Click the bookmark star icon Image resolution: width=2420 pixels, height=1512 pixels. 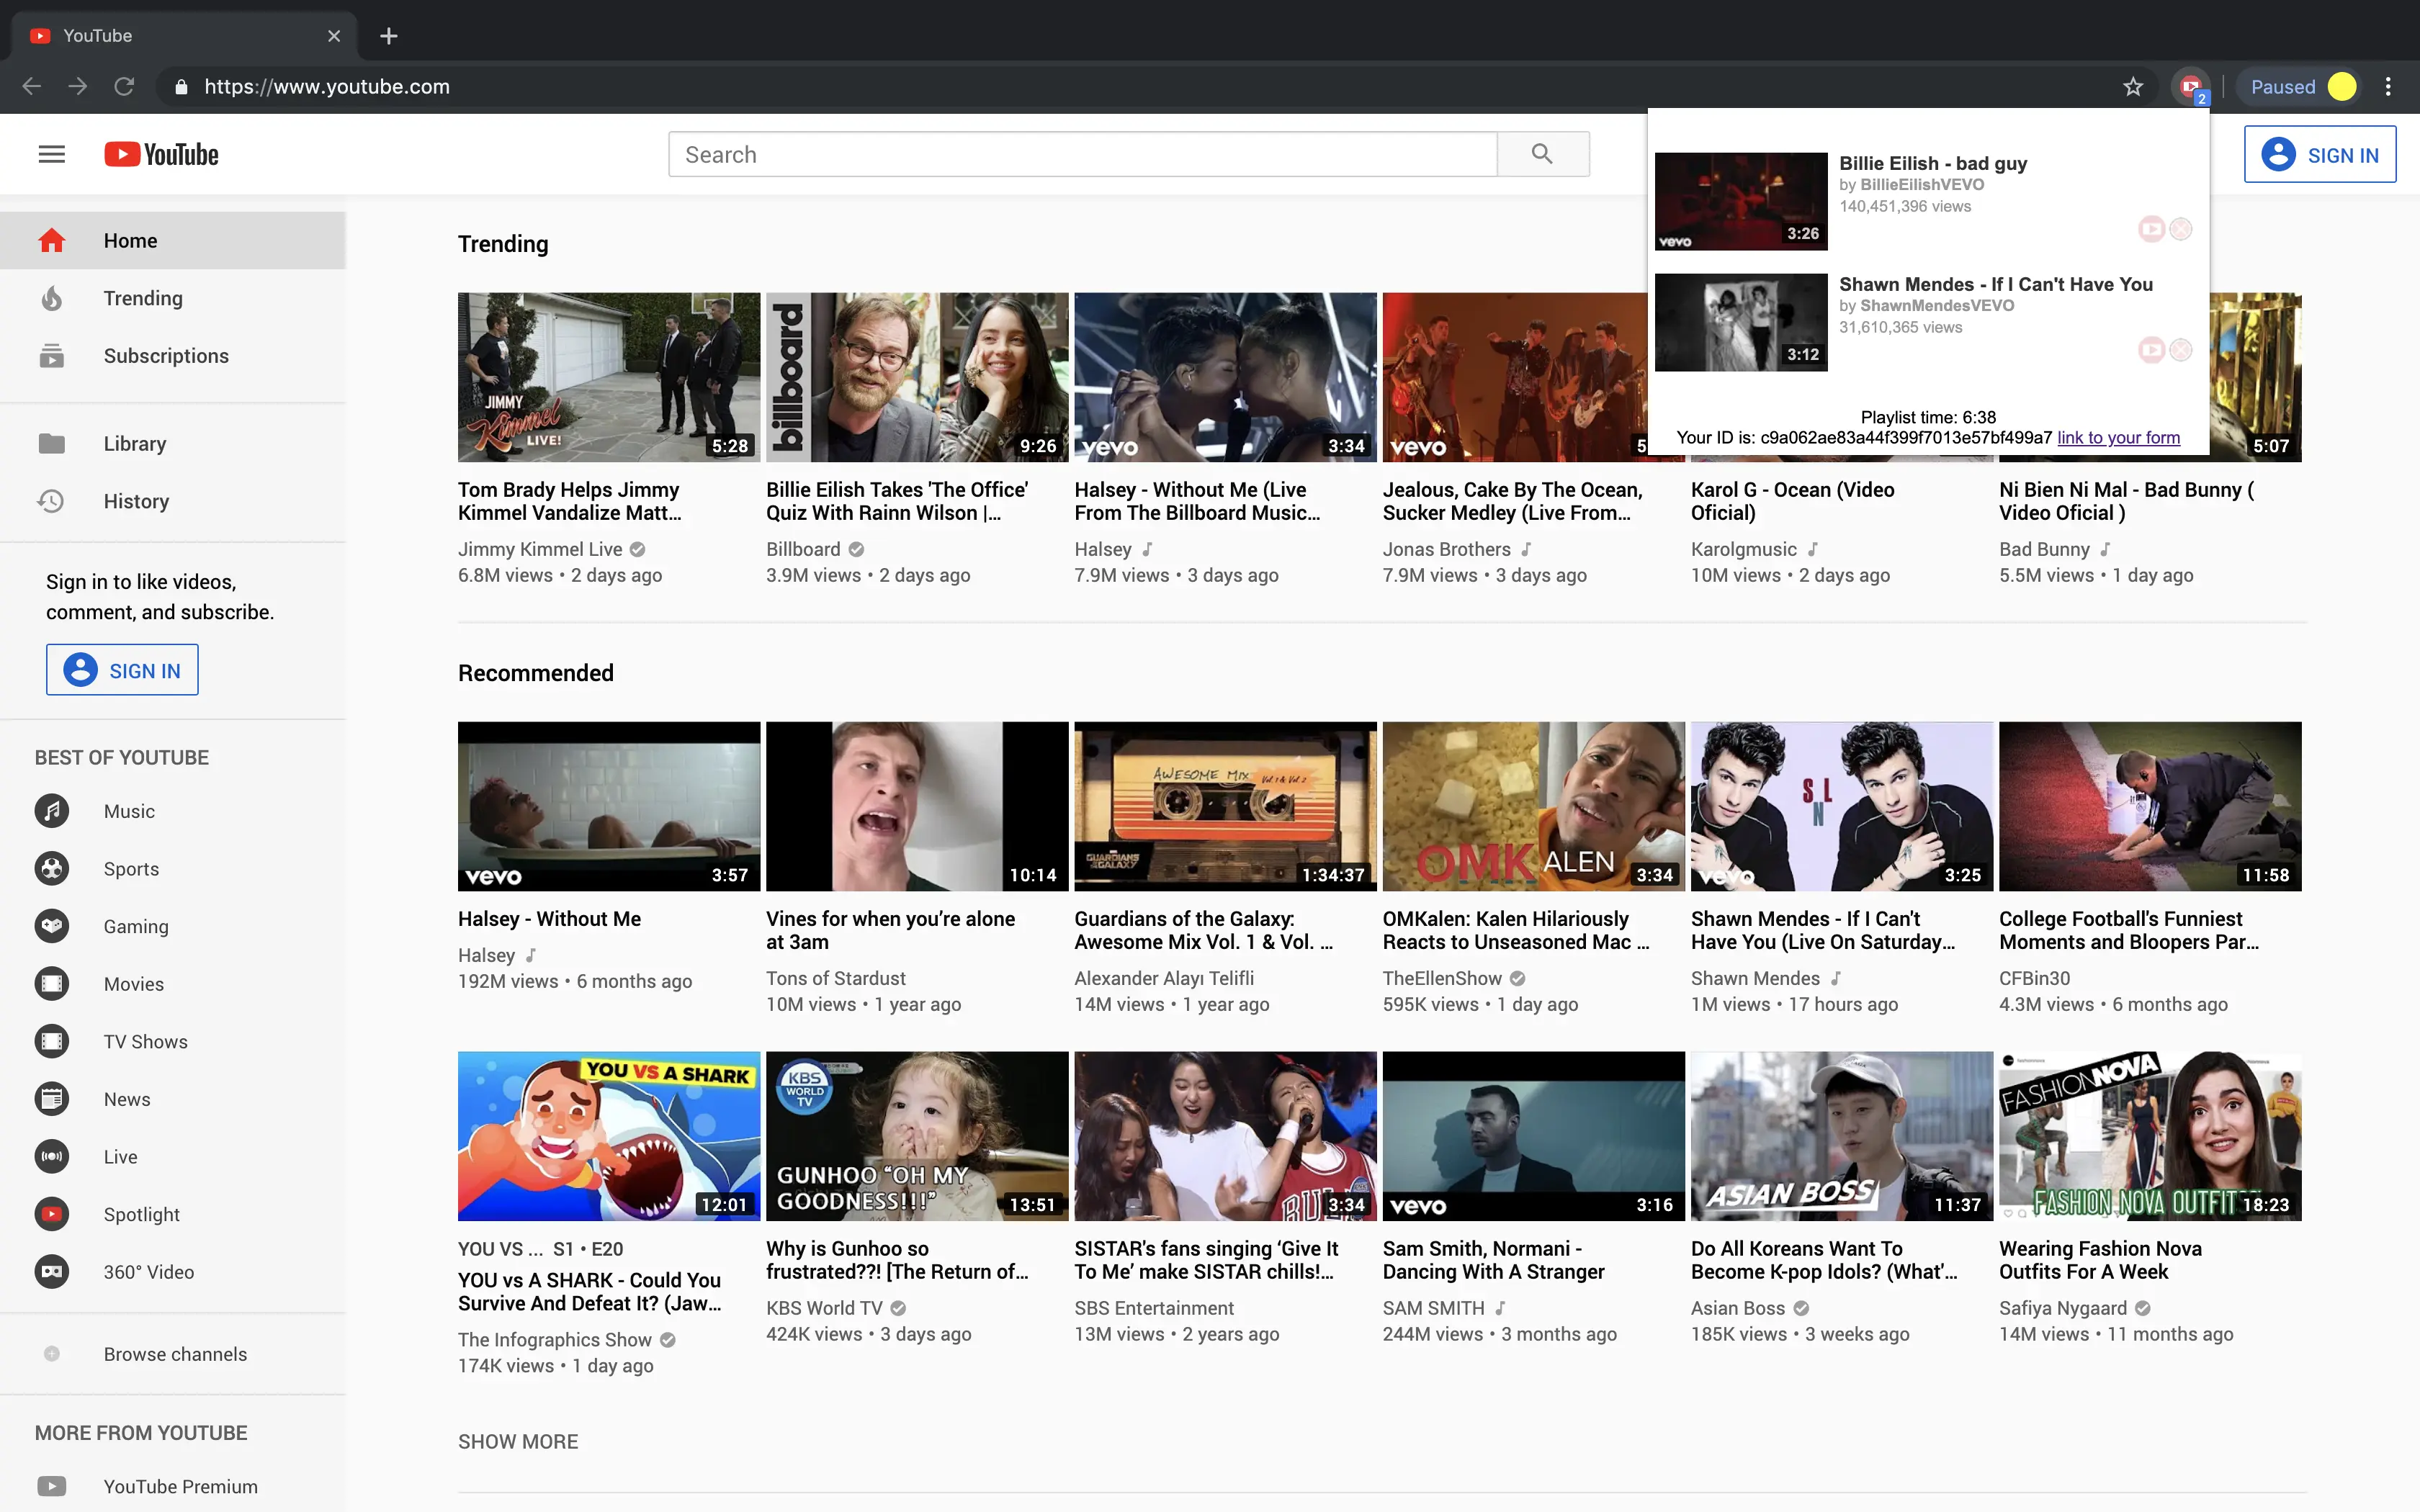(x=2133, y=87)
